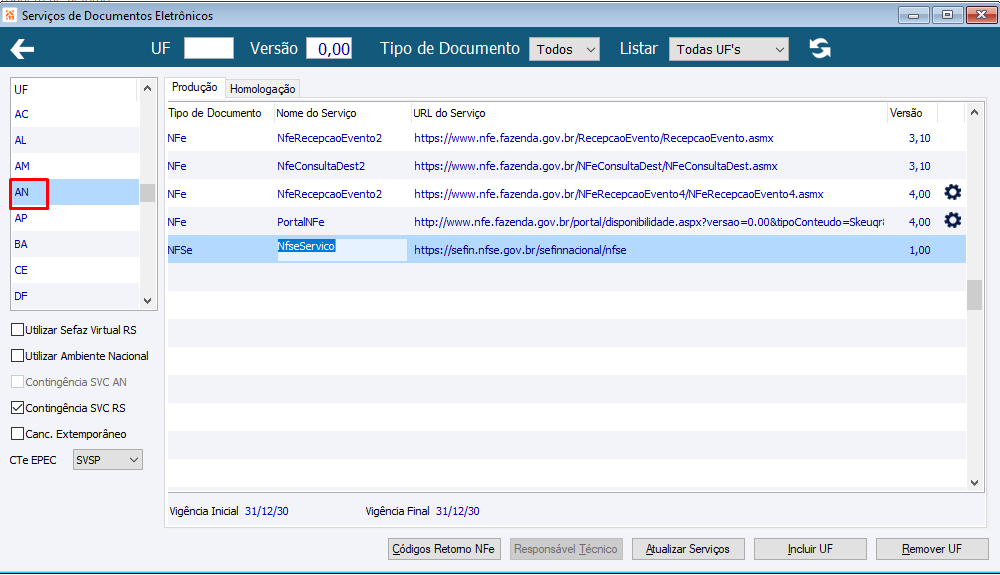Viewport: 1000px width, 575px height.
Task: Open the Tipo de Documento dropdown
Action: 564,49
